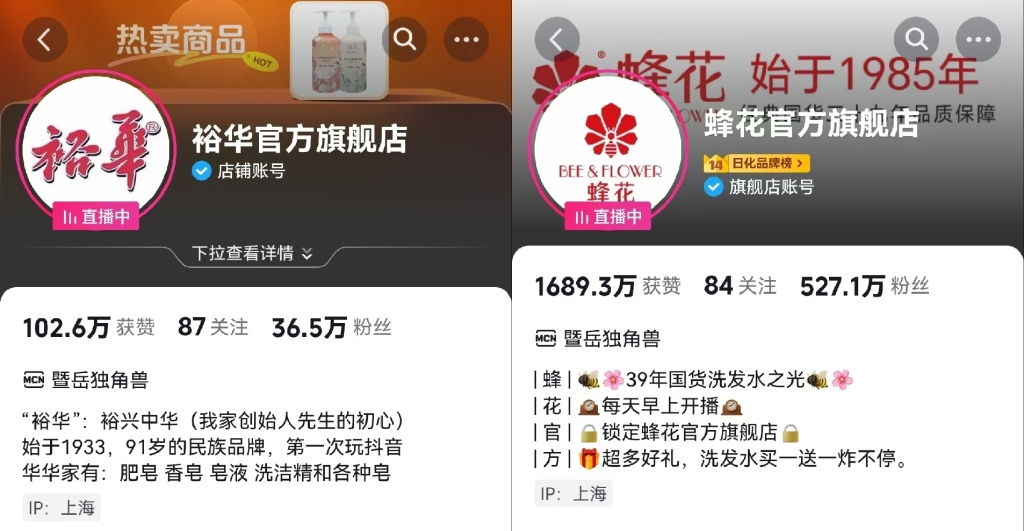Open 日化品牌榜 ranking arrow badge
This screenshot has height=531, width=1024.
coord(757,163)
